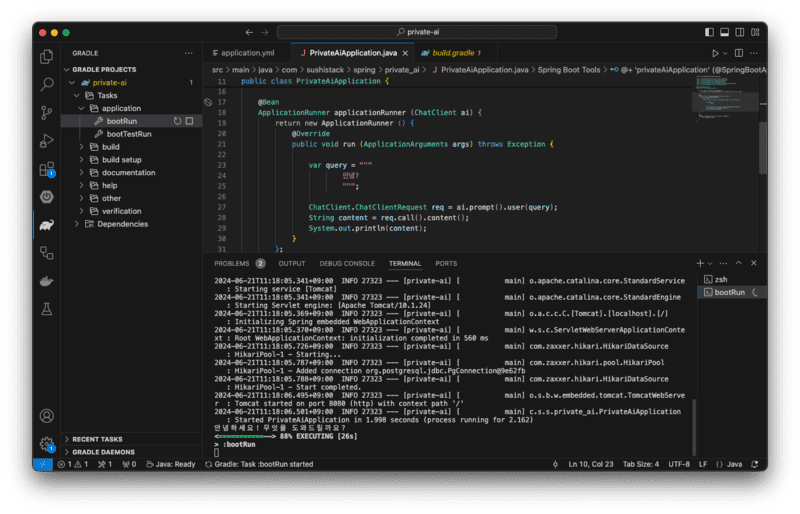Viewport: 800px width, 514px height.
Task: Open Source Control view in activity bar
Action: coord(46,112)
